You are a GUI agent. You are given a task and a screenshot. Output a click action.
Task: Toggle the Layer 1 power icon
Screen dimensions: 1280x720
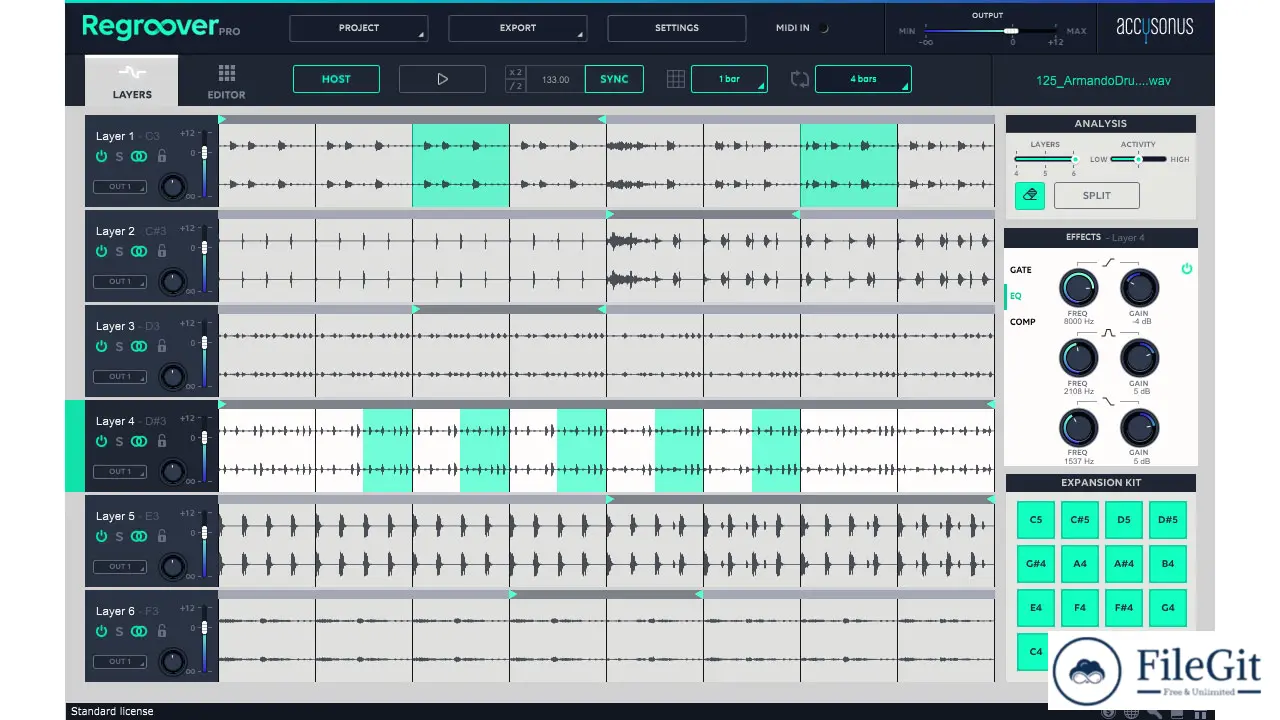click(101, 156)
